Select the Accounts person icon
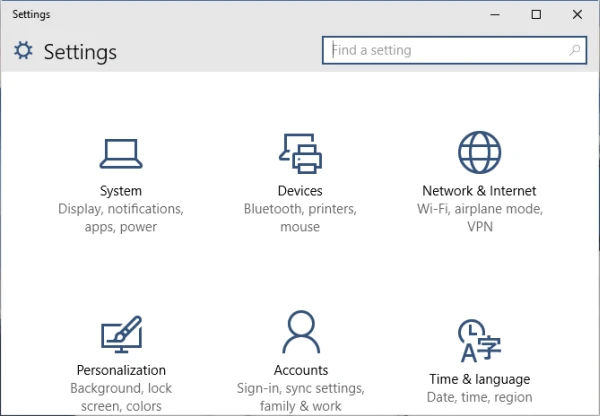 [x=300, y=331]
